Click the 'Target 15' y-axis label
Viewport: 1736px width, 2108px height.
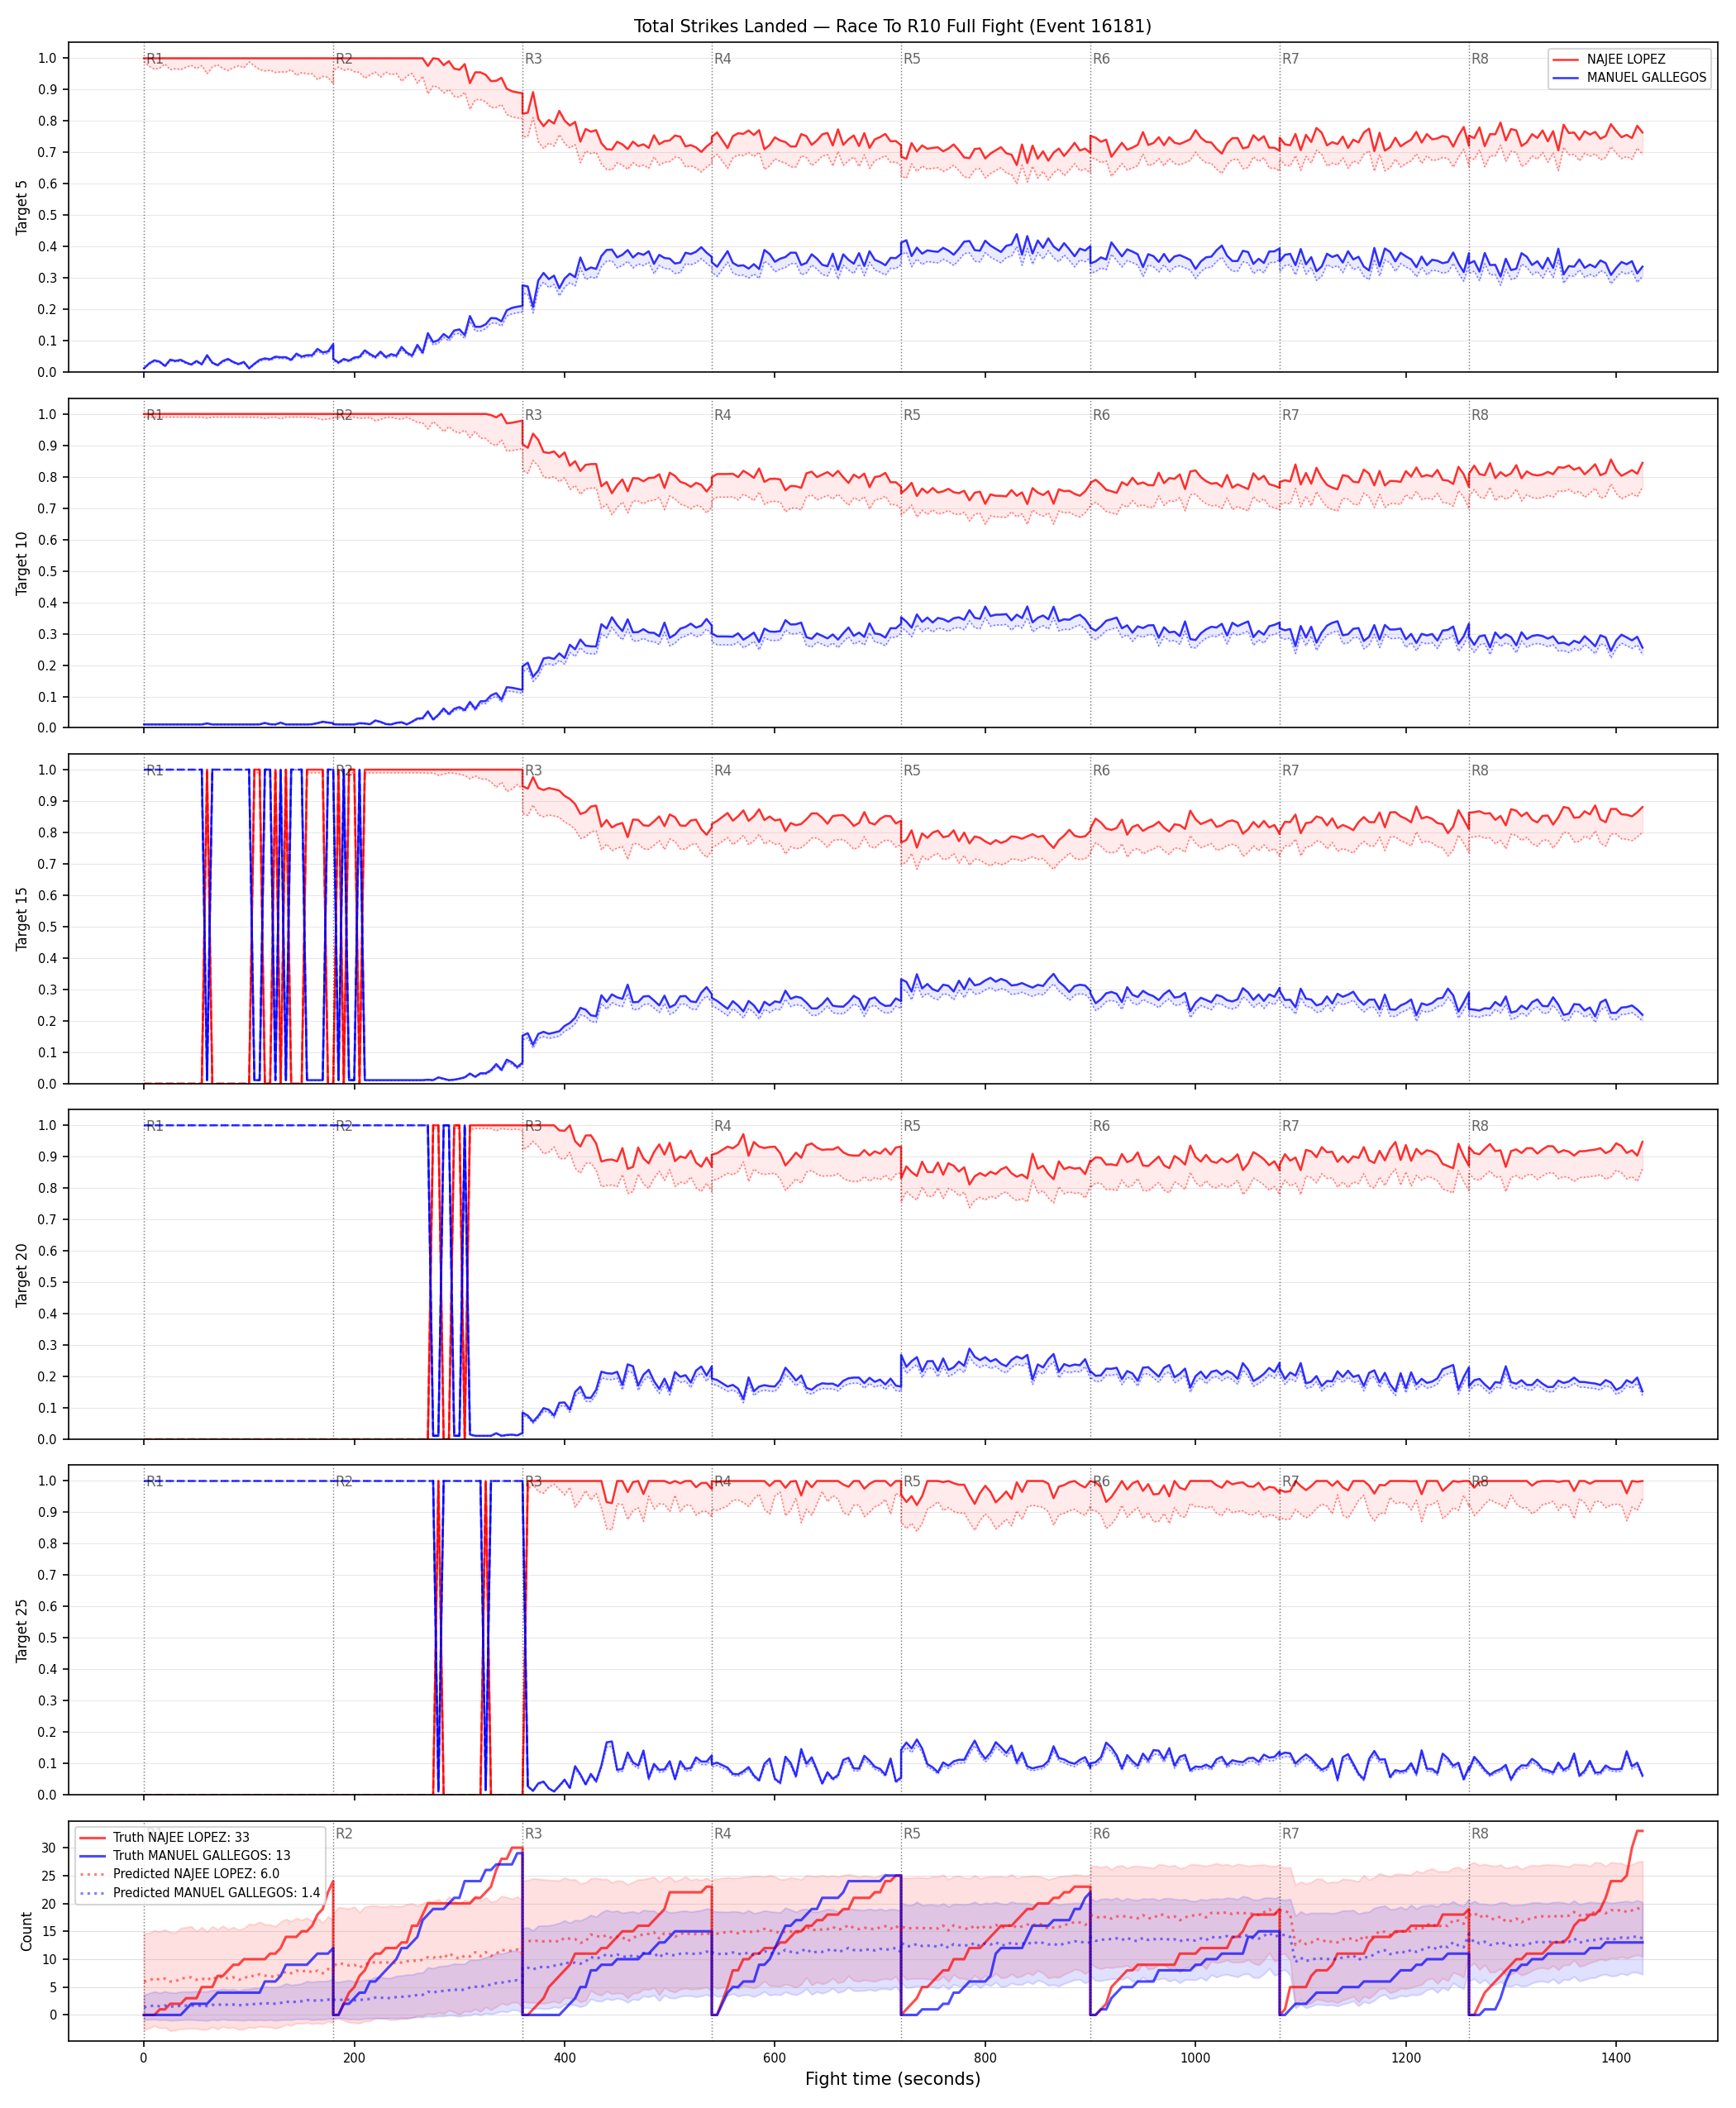[22, 918]
